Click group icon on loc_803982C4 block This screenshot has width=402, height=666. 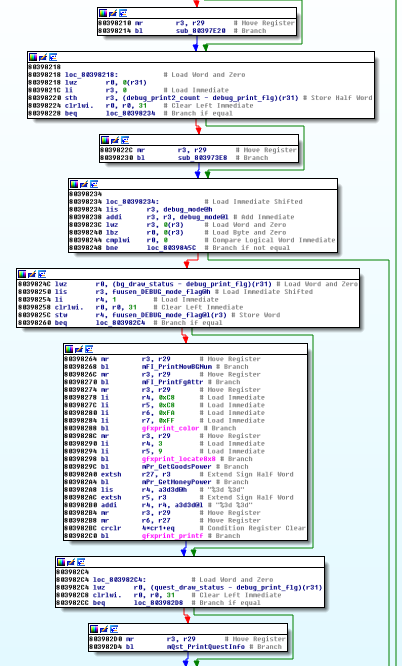[81, 562]
